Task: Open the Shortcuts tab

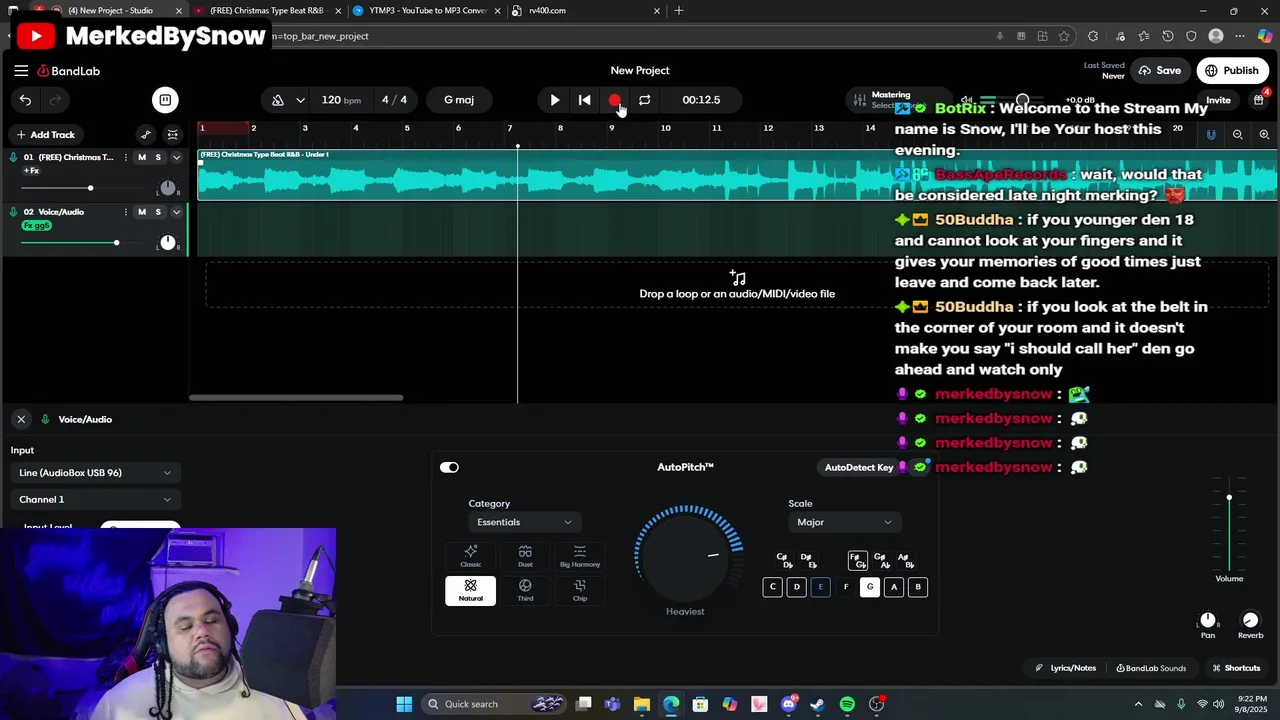Action: point(1236,668)
